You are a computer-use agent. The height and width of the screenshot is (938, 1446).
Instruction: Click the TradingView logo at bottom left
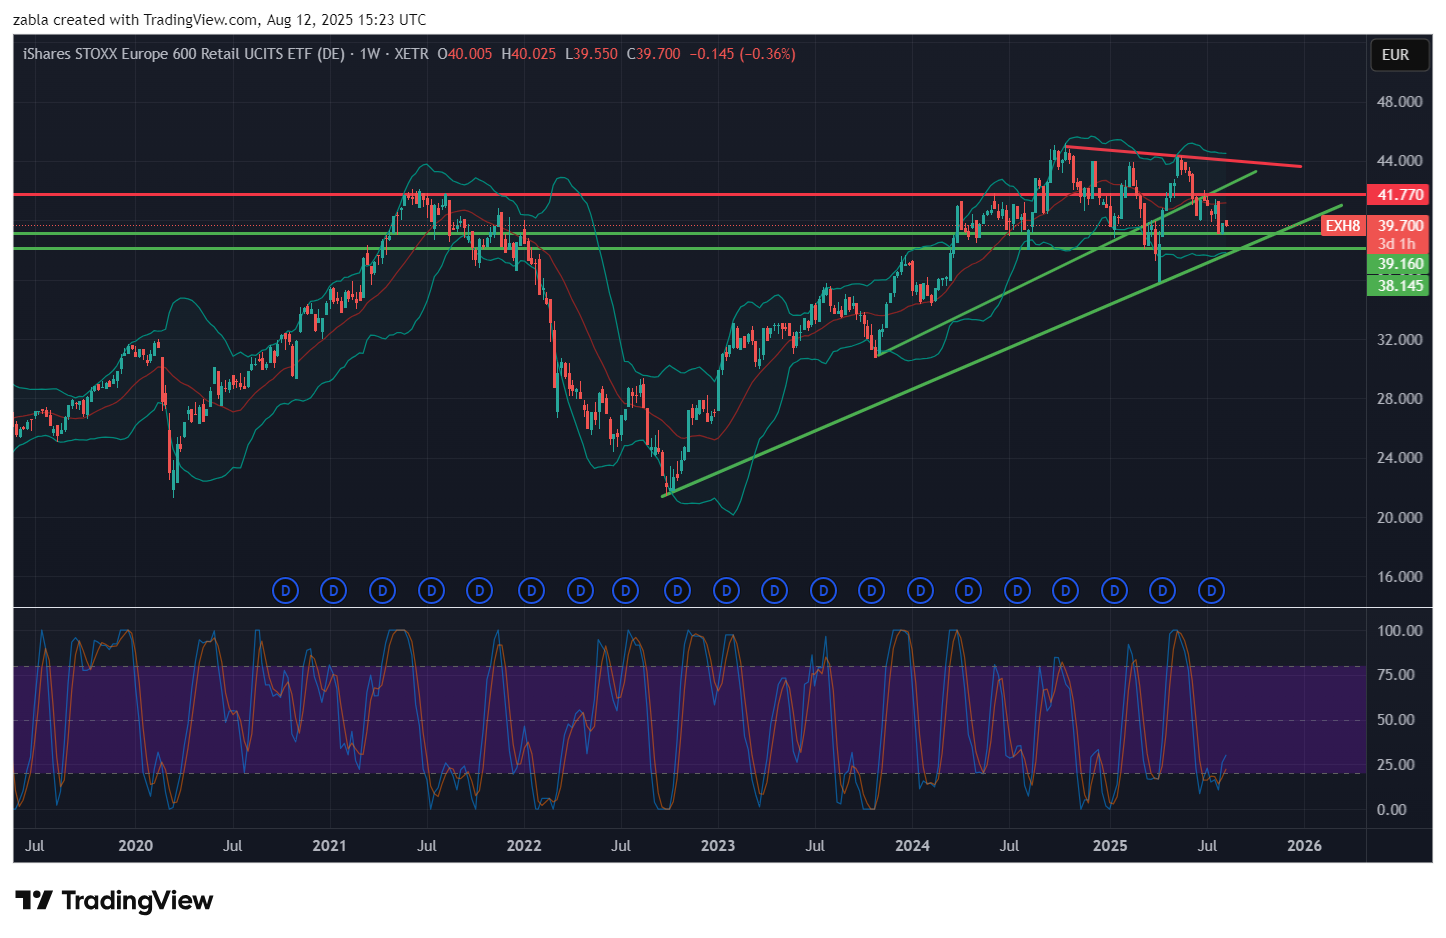(114, 901)
